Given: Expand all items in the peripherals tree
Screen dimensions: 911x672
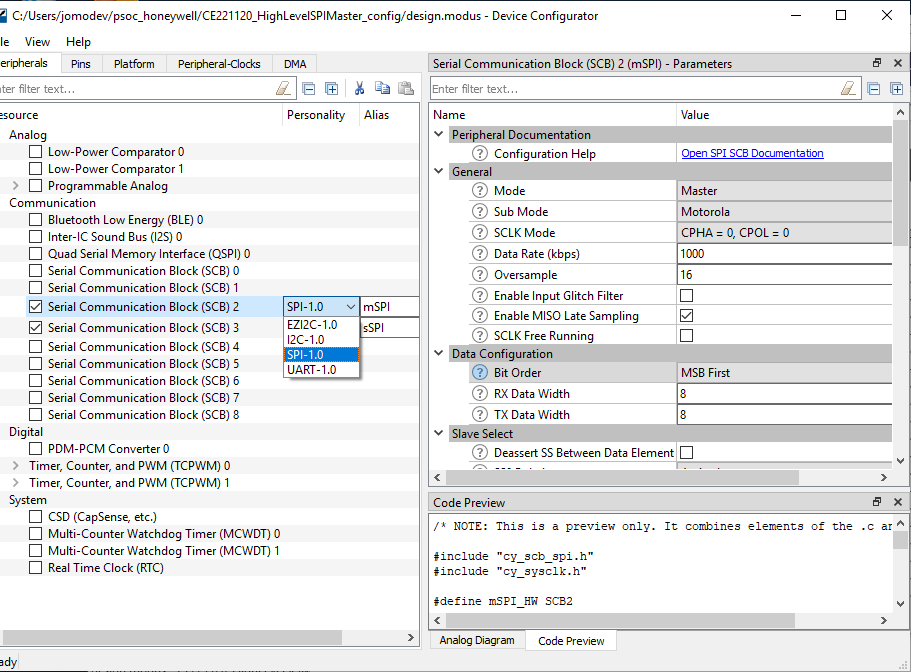Looking at the screenshot, I should pos(331,88).
